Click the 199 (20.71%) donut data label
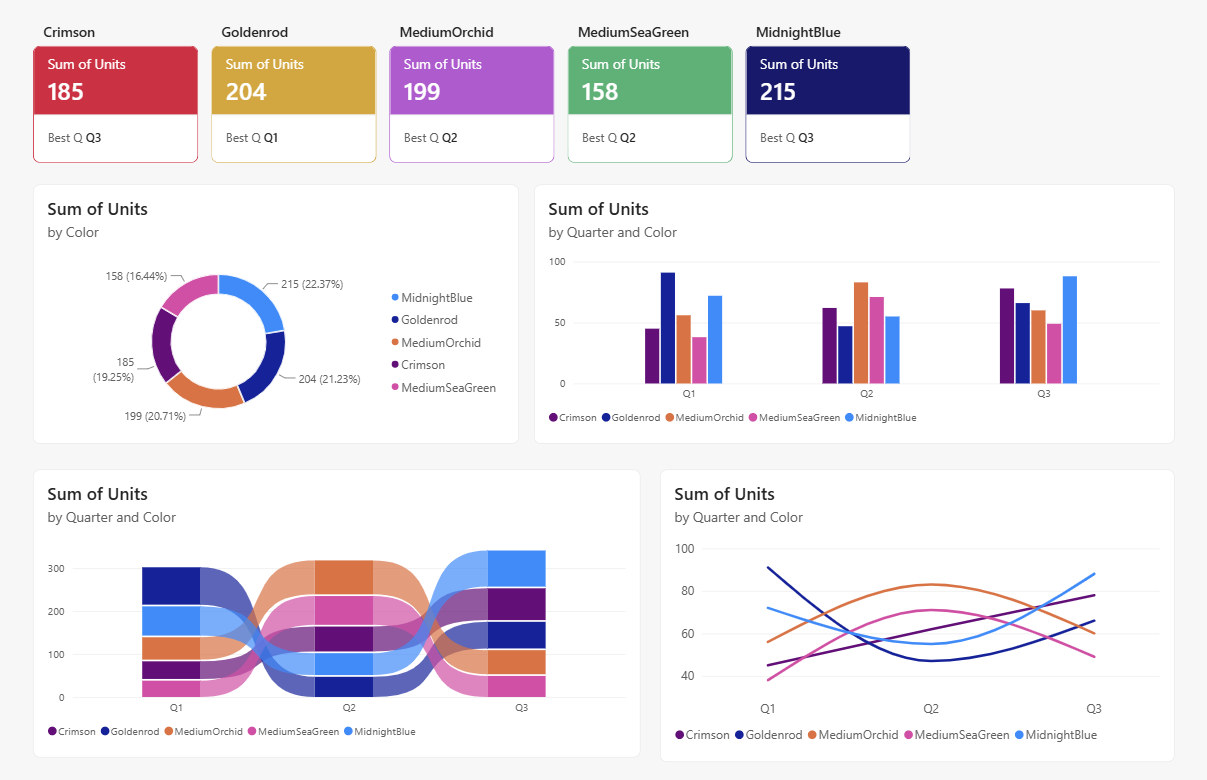The height and width of the screenshot is (780, 1207). 153,416
